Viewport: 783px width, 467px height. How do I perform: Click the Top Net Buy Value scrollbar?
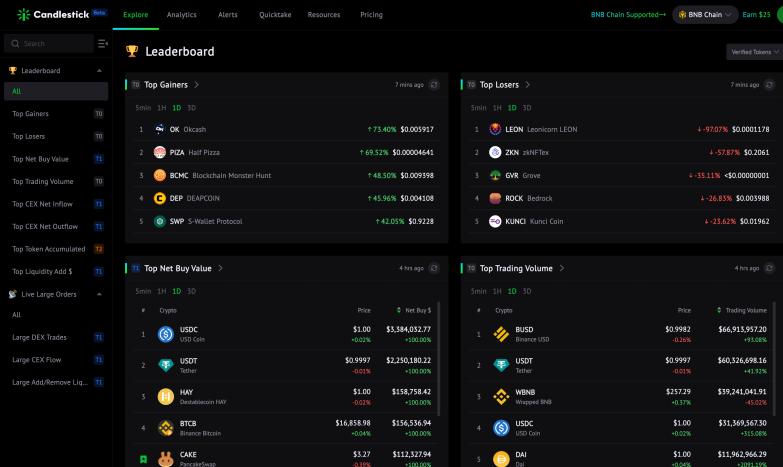(x=438, y=359)
